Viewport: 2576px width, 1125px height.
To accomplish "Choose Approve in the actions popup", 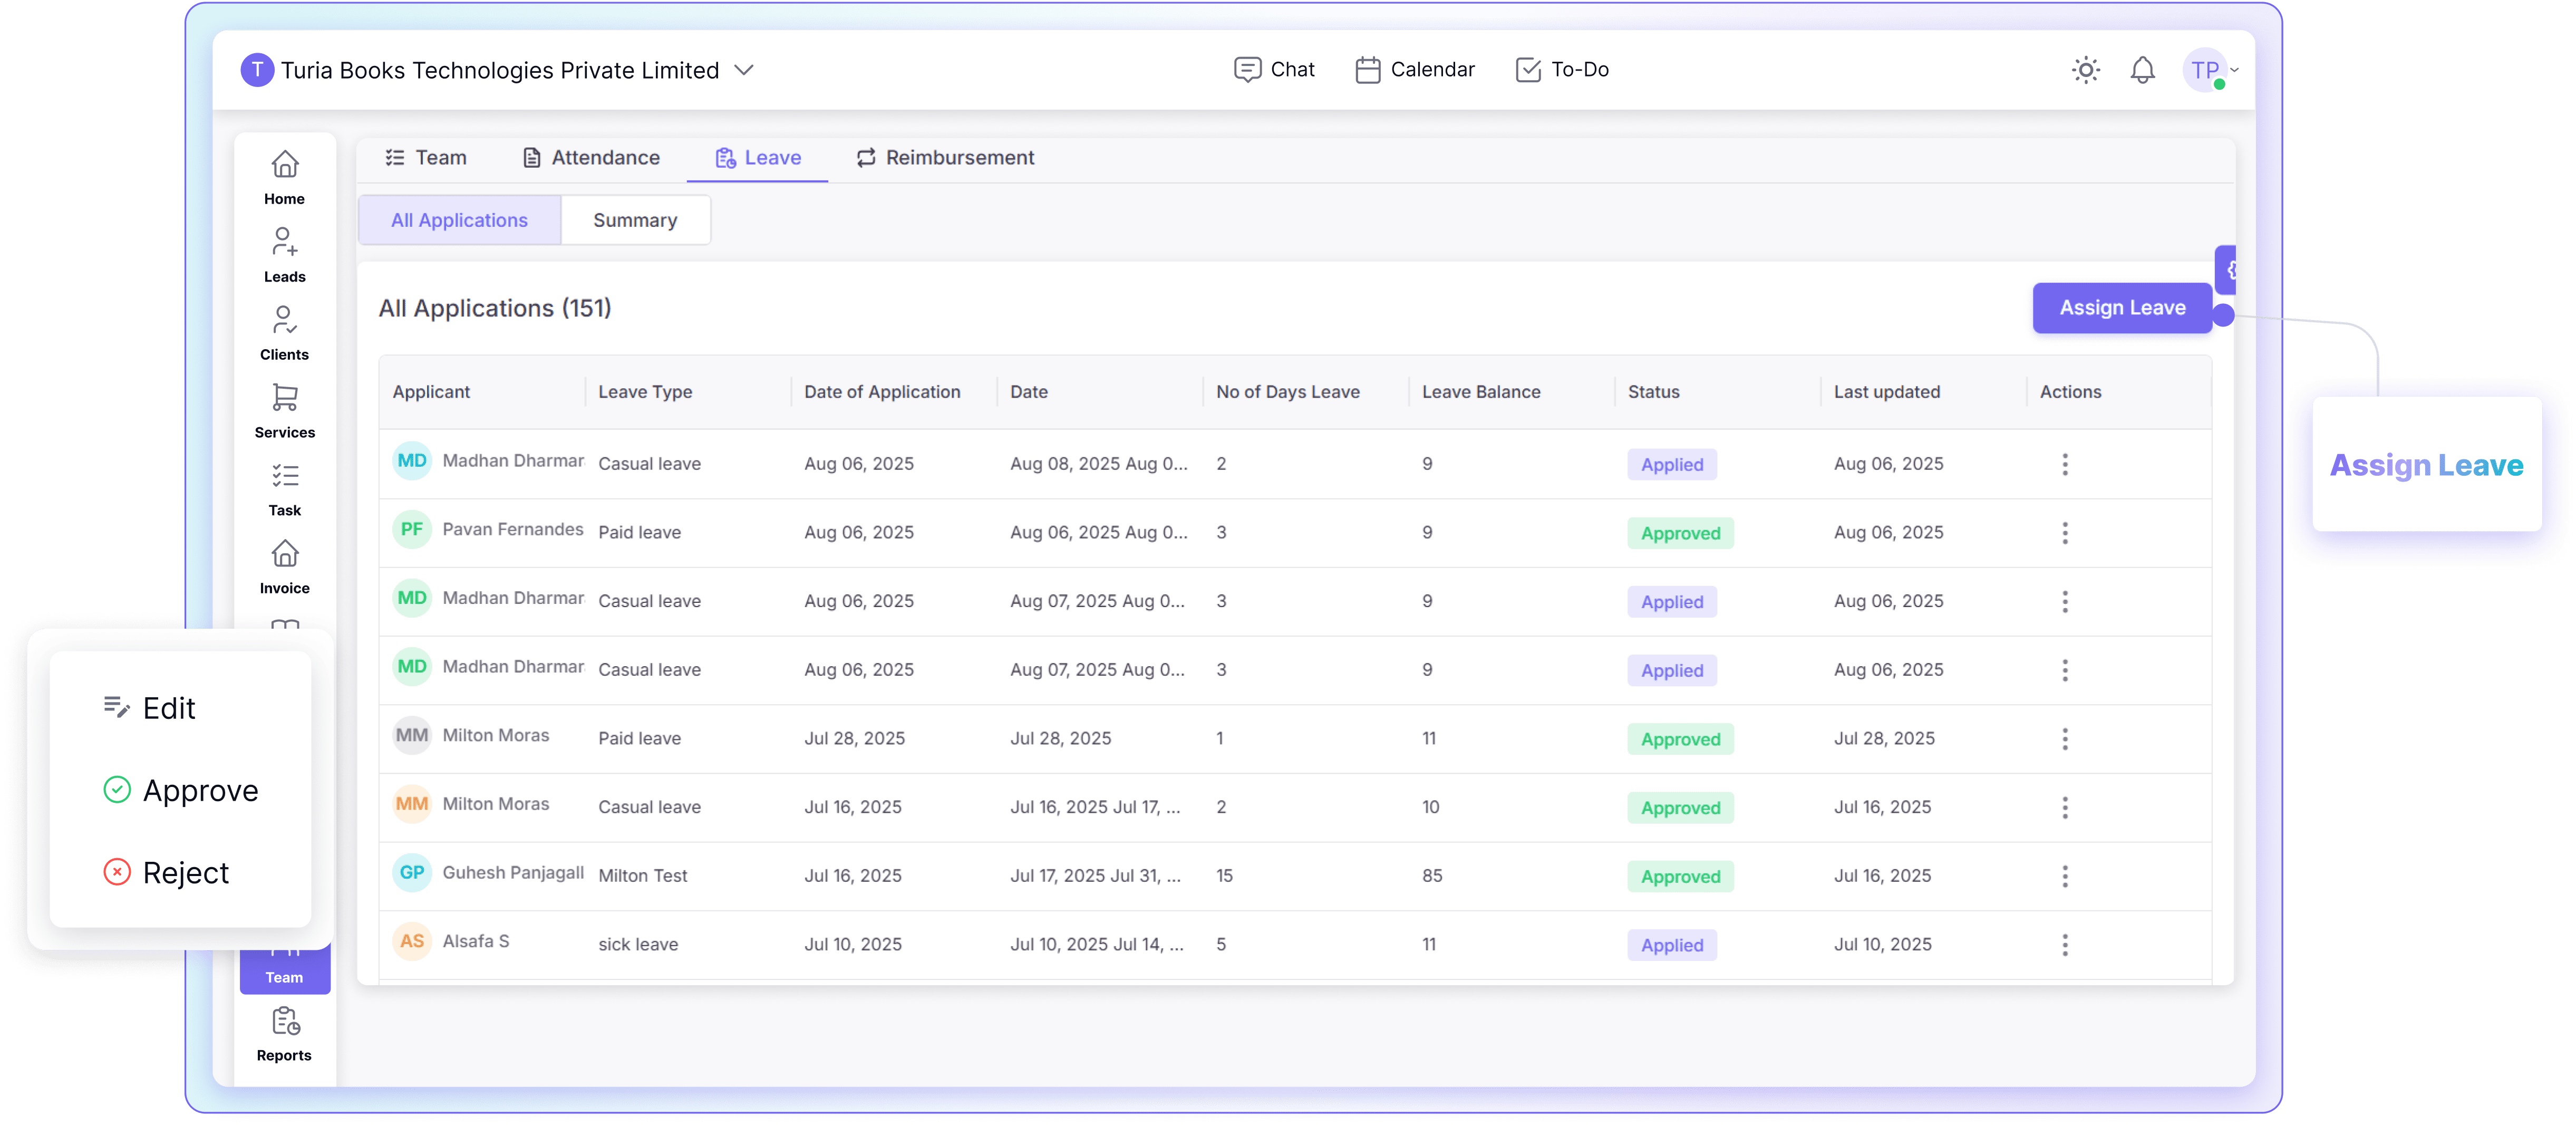I will (x=181, y=790).
